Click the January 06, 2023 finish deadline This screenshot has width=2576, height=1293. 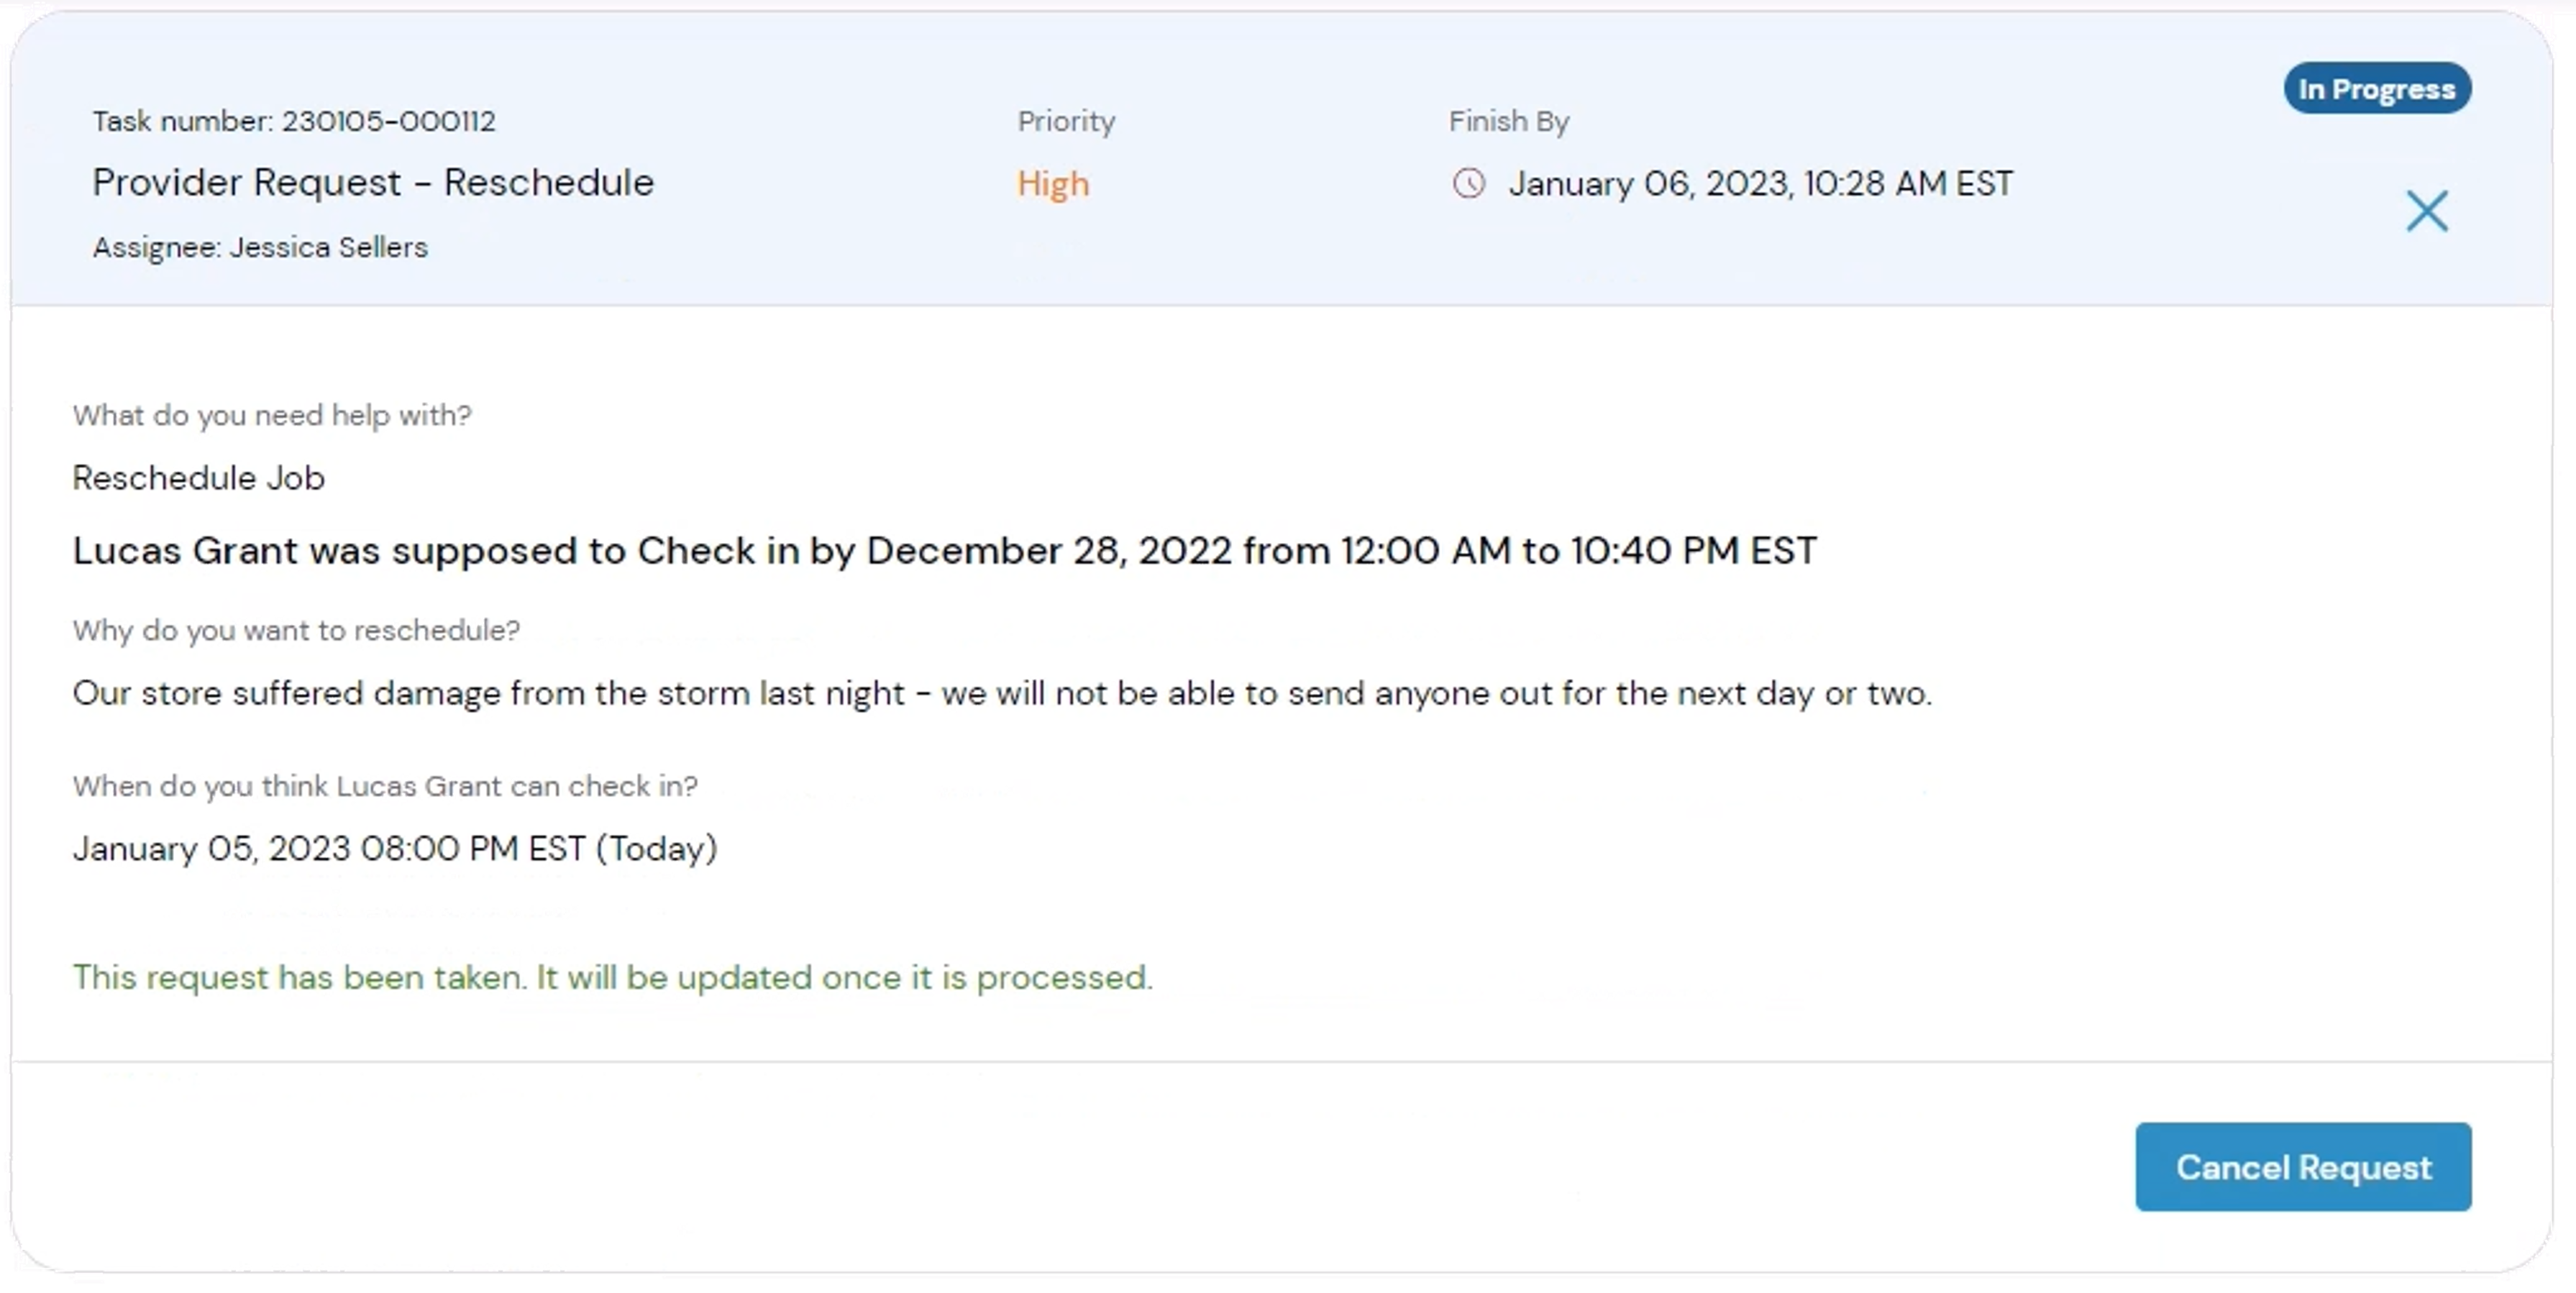pyautogui.click(x=1760, y=184)
